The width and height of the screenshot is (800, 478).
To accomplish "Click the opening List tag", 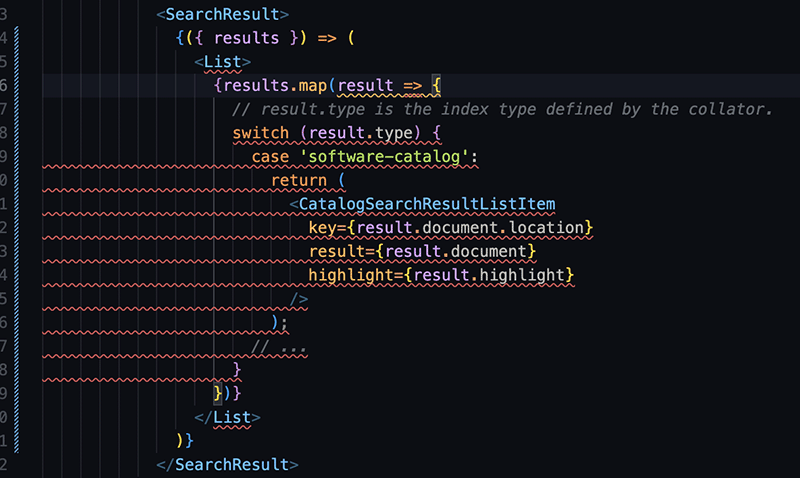I will (x=222, y=62).
